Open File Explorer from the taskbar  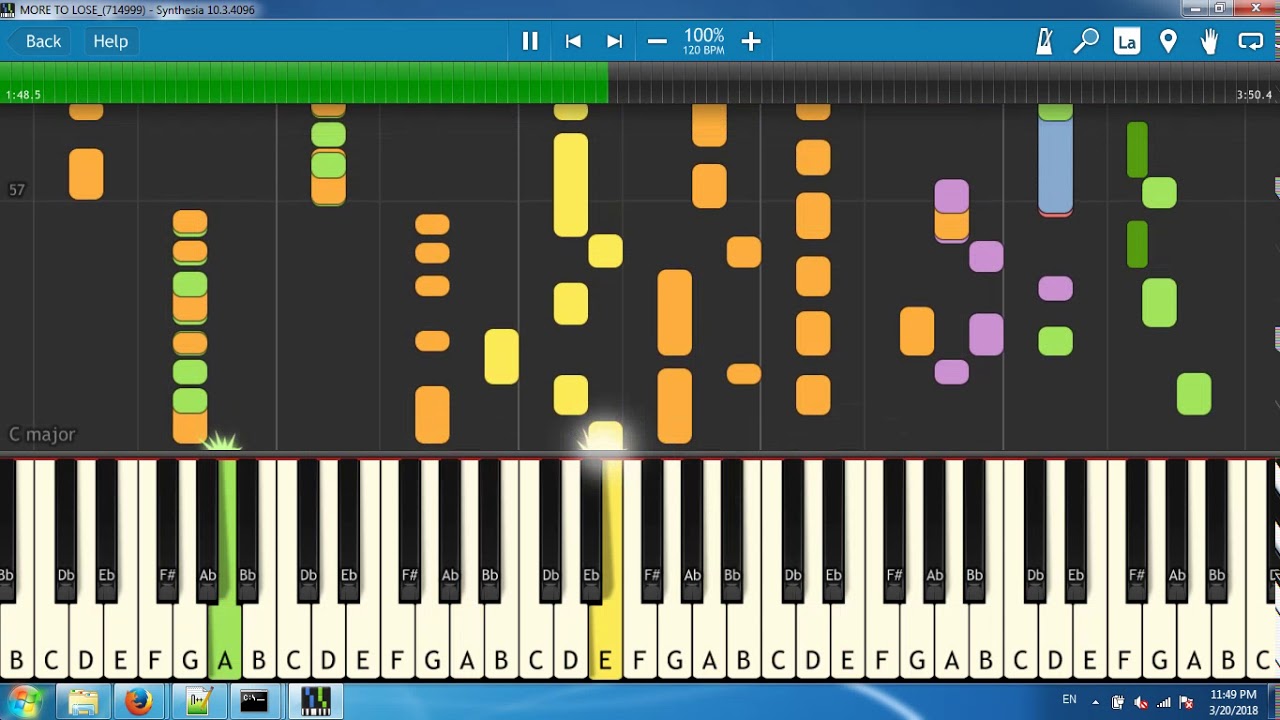83,702
